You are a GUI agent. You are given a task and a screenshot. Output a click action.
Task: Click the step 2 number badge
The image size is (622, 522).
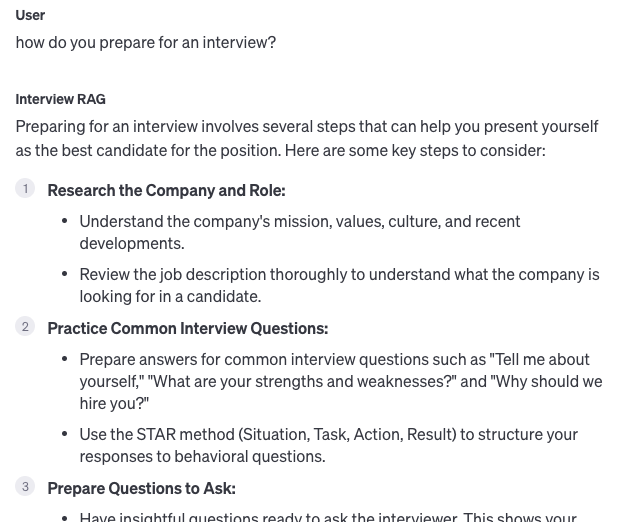click(x=25, y=326)
